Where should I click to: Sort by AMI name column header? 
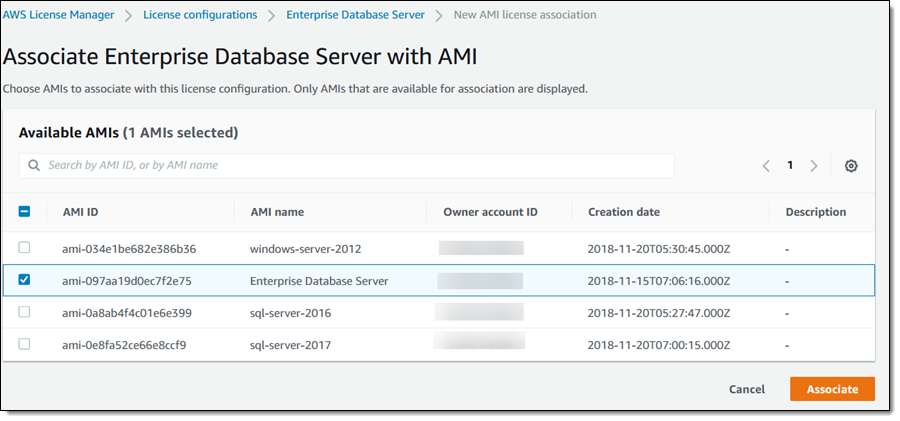pos(277,212)
